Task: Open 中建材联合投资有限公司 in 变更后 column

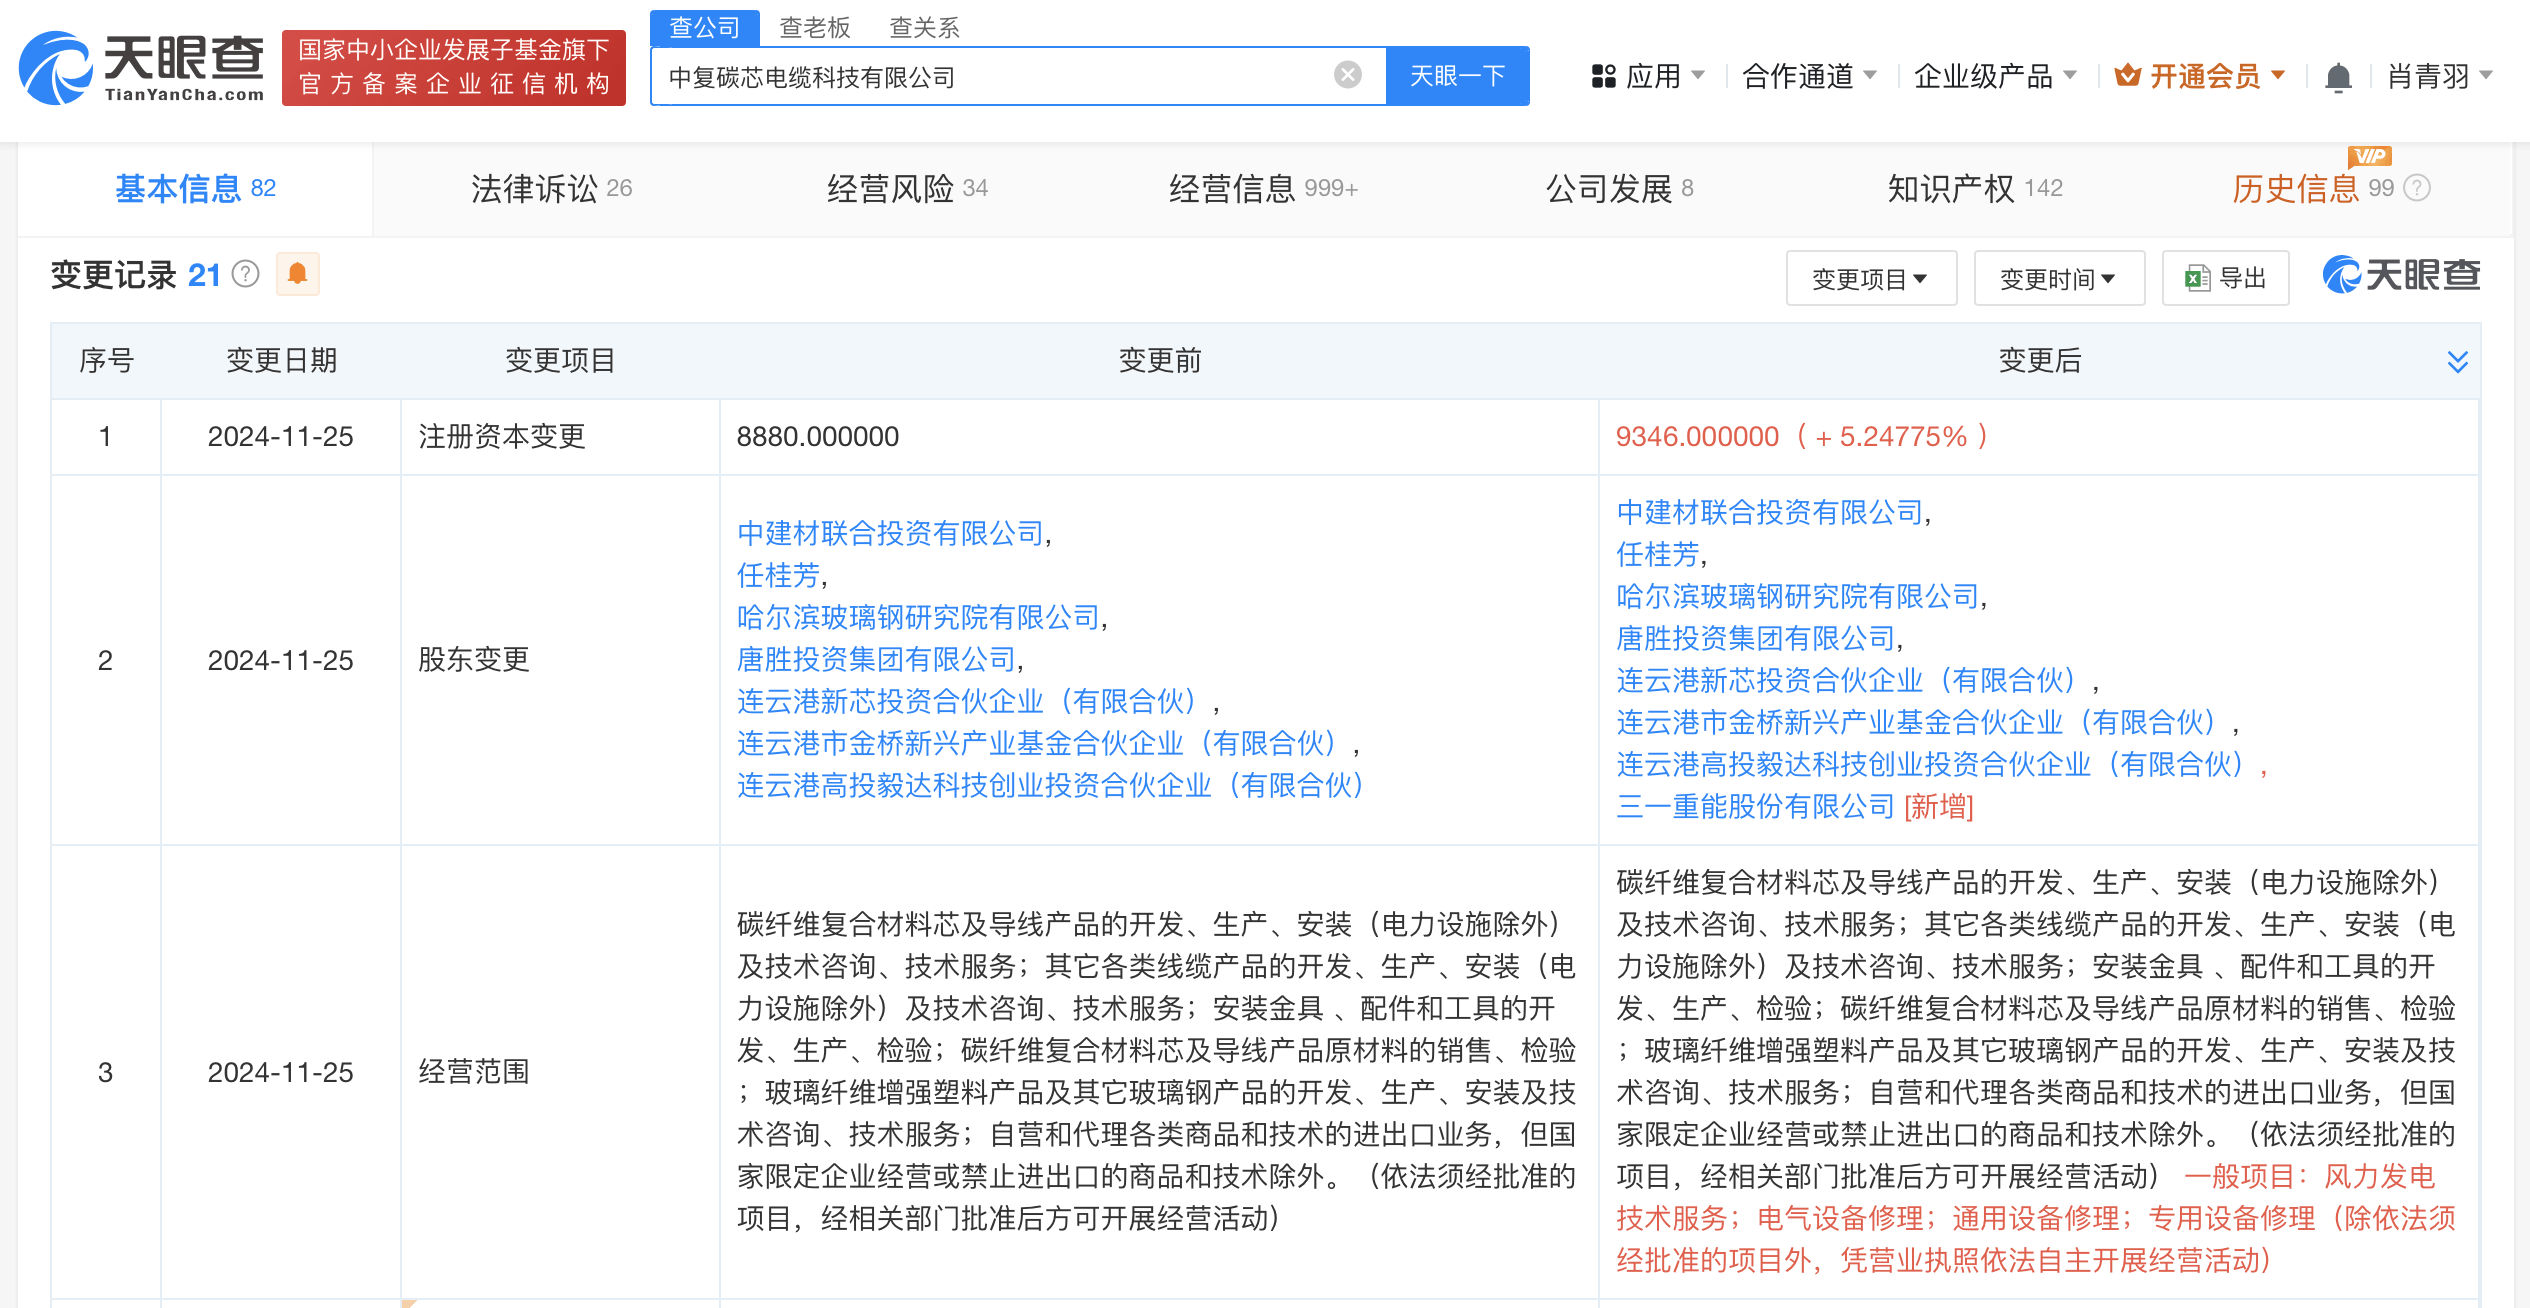Action: pyautogui.click(x=1770, y=512)
